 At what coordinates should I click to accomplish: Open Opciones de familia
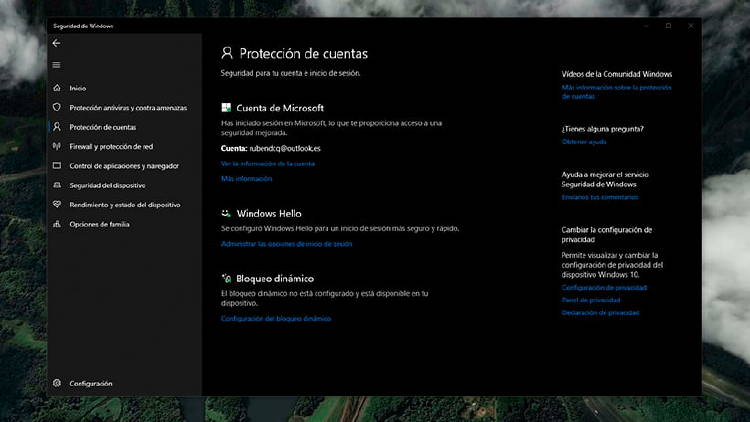(99, 224)
